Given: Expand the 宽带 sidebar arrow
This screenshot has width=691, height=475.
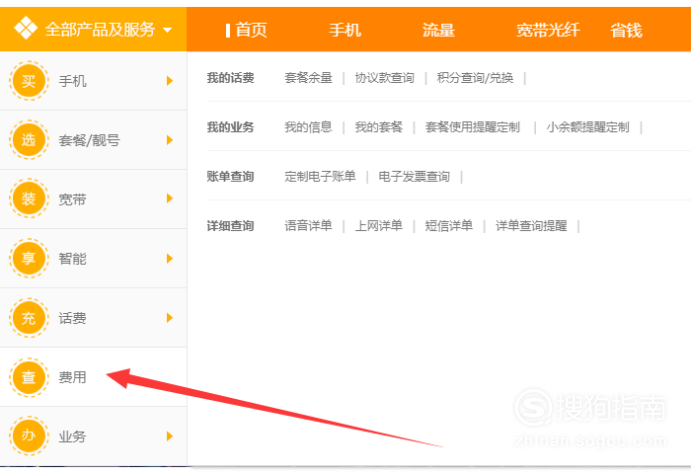Looking at the screenshot, I should pyautogui.click(x=170, y=199).
